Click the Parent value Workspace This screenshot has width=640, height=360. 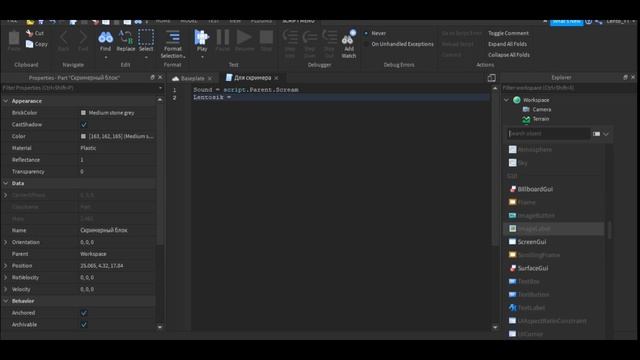(x=93, y=254)
